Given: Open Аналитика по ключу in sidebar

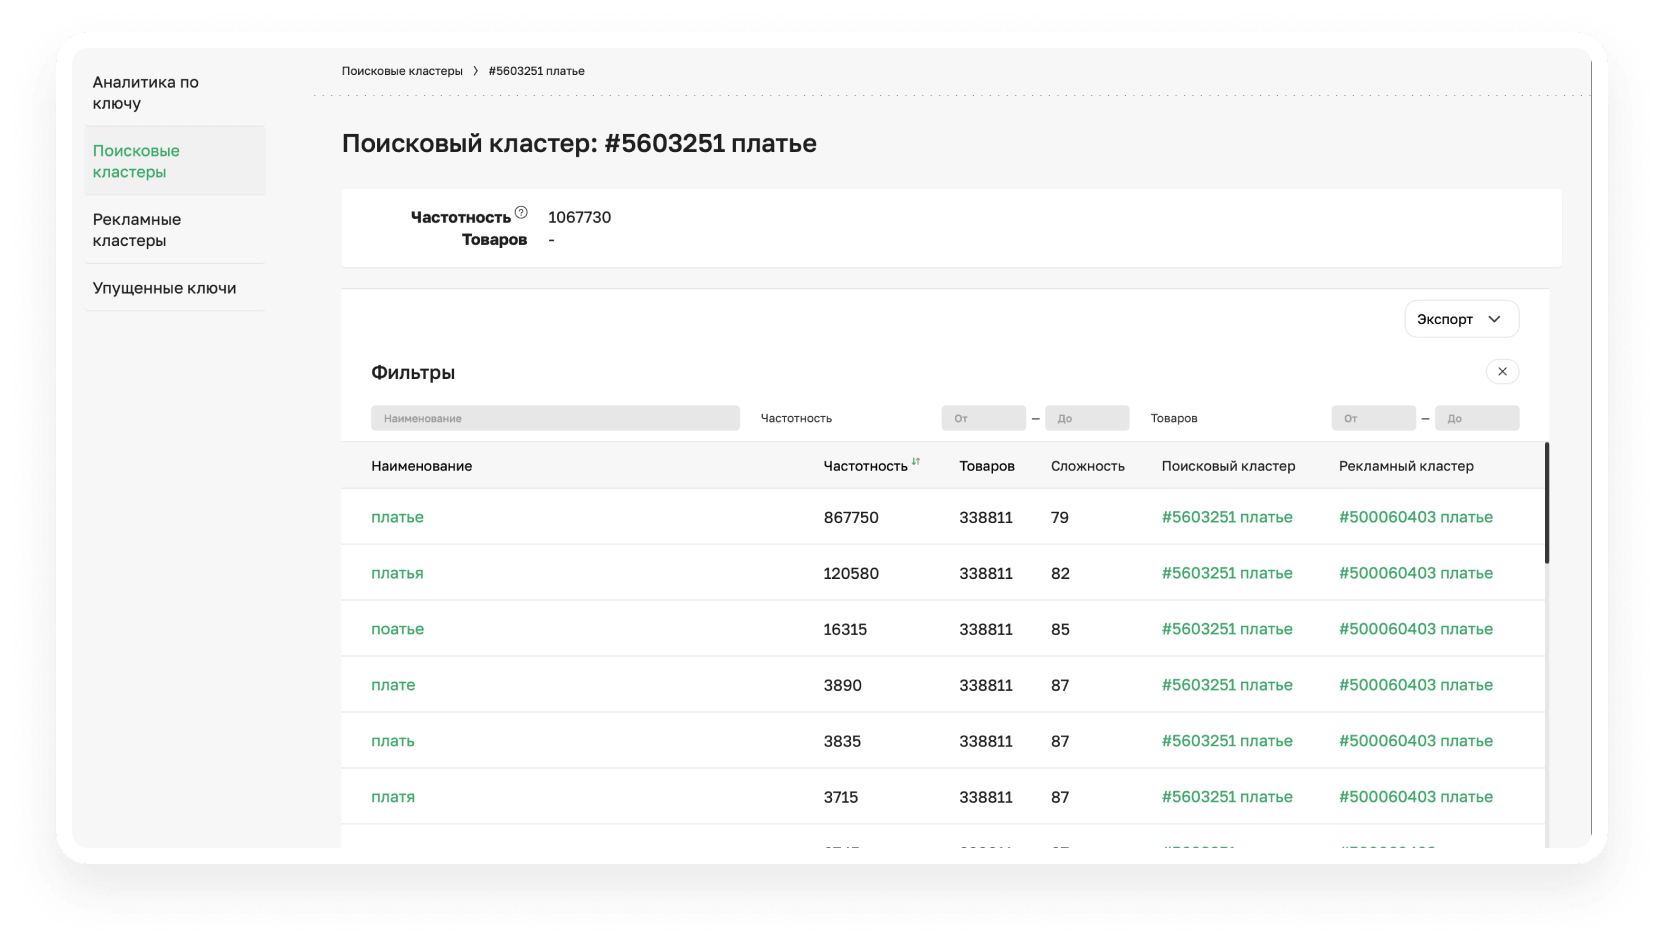Looking at the screenshot, I should pos(146,93).
